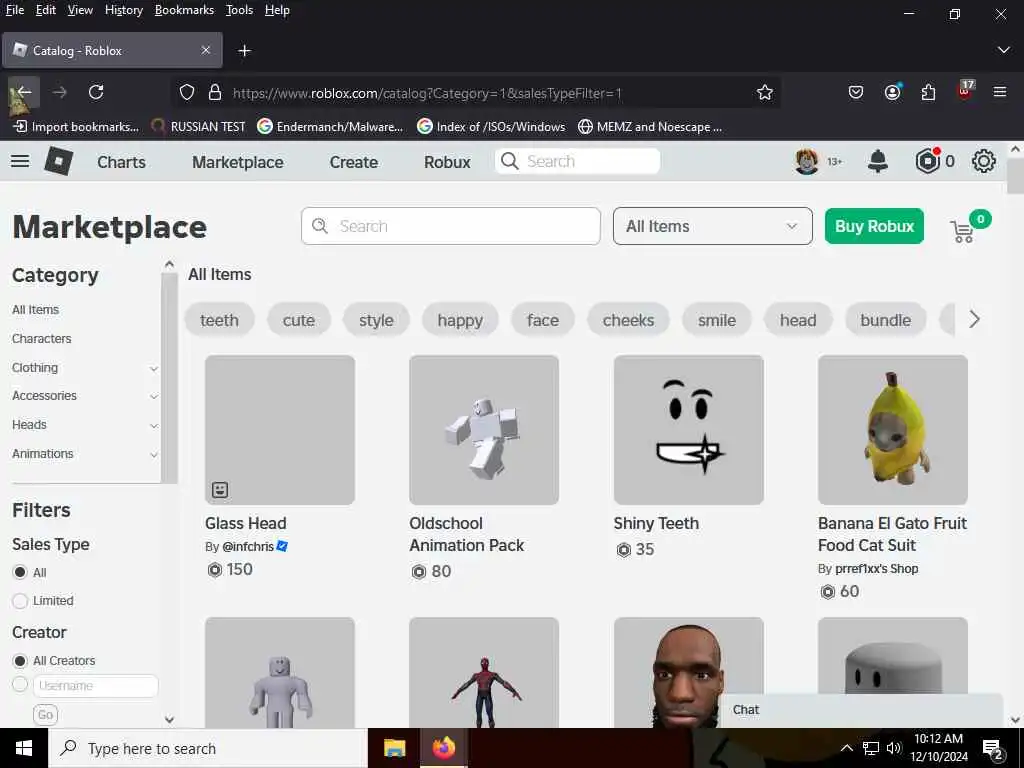Click the Robux balance icon

pyautogui.click(x=927, y=161)
